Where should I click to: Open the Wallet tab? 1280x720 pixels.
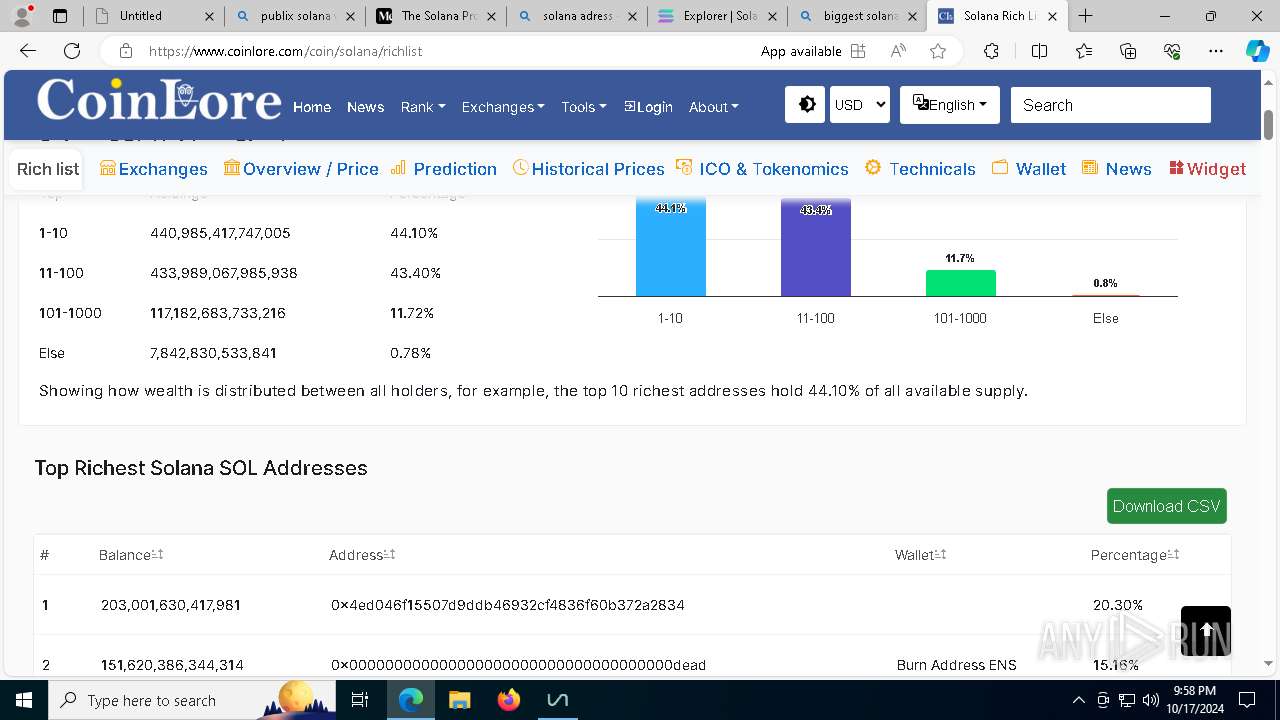[1029, 169]
